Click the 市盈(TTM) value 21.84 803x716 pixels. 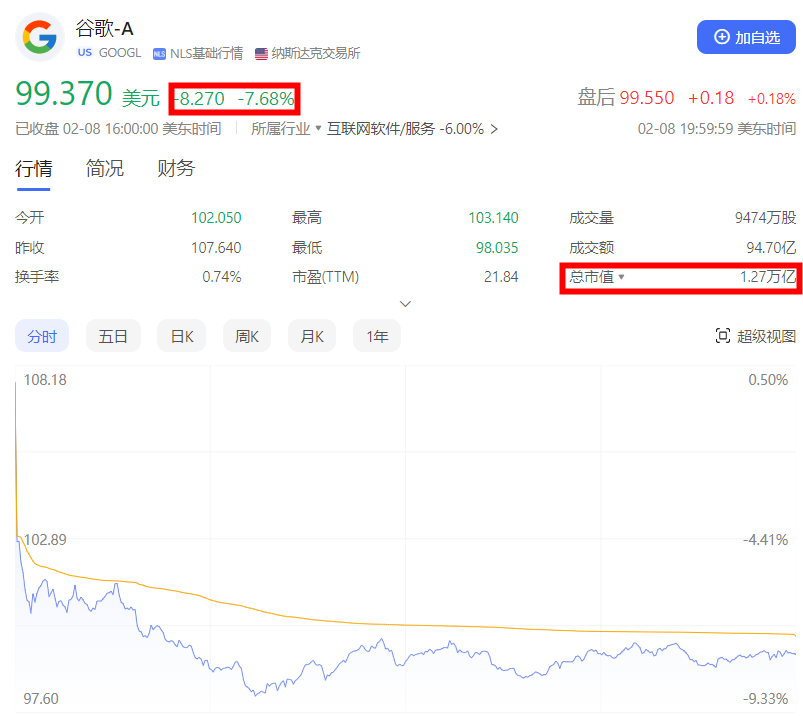coord(501,277)
